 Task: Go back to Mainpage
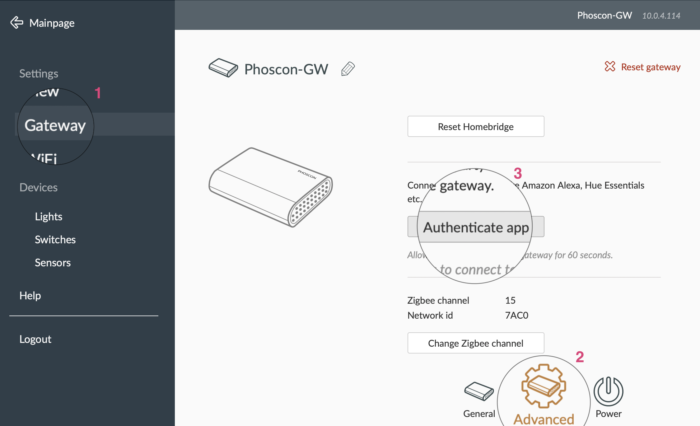(52, 23)
